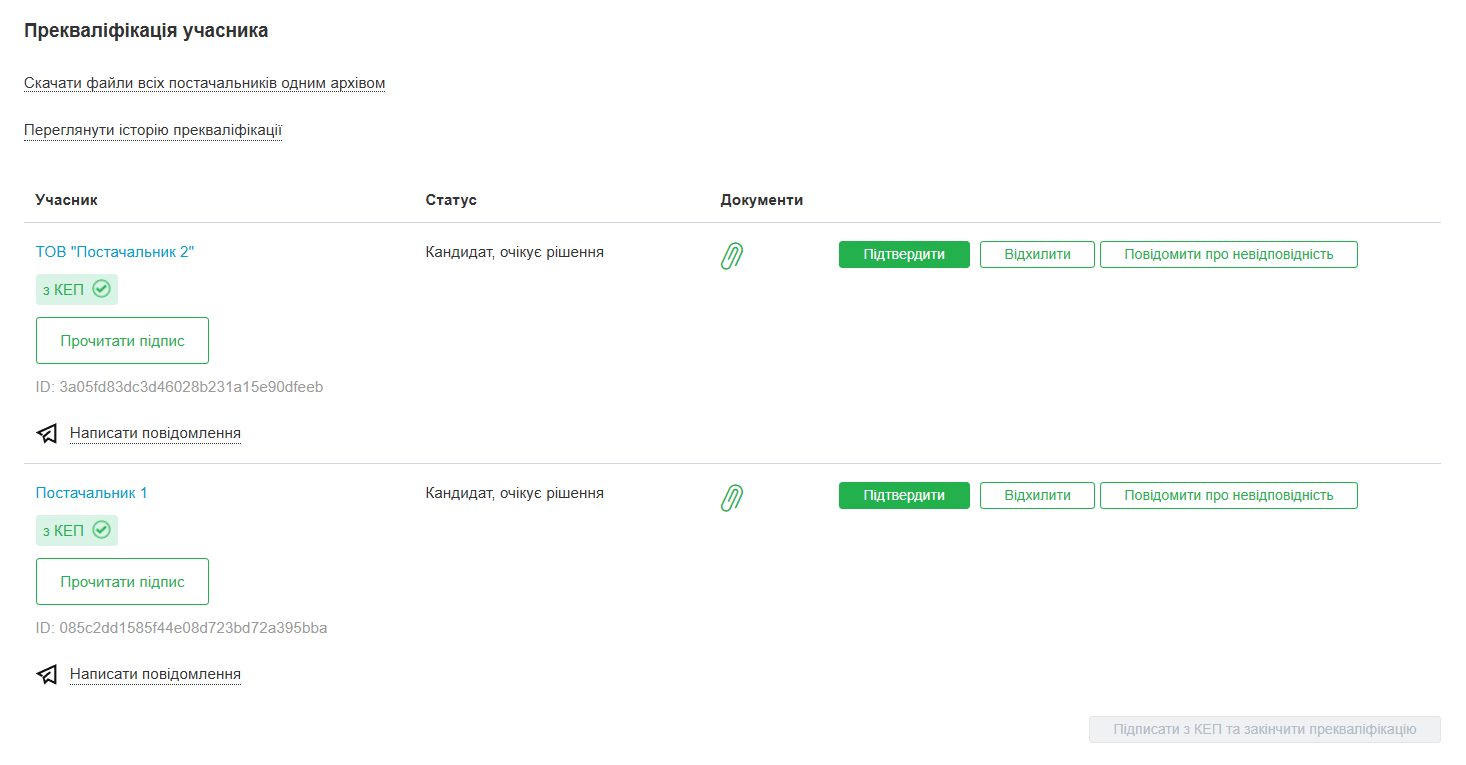Reject ТОВ "Постачальник 2" with Відхилити
The height and width of the screenshot is (765, 1466).
(x=1037, y=254)
